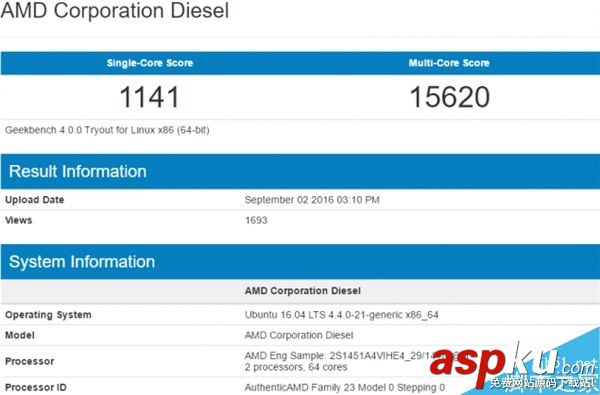This screenshot has height=395, width=600.
Task: Click the Views row label
Action: click(x=18, y=220)
